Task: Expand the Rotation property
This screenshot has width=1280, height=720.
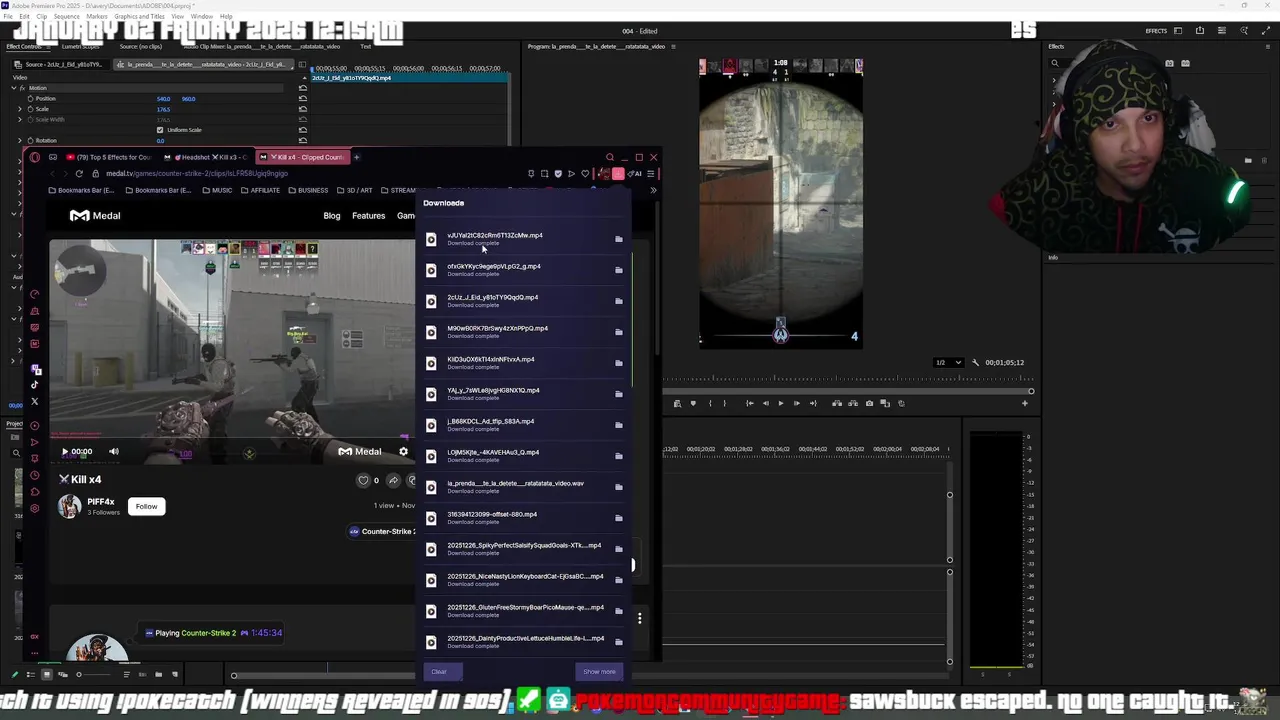Action: (x=20, y=140)
